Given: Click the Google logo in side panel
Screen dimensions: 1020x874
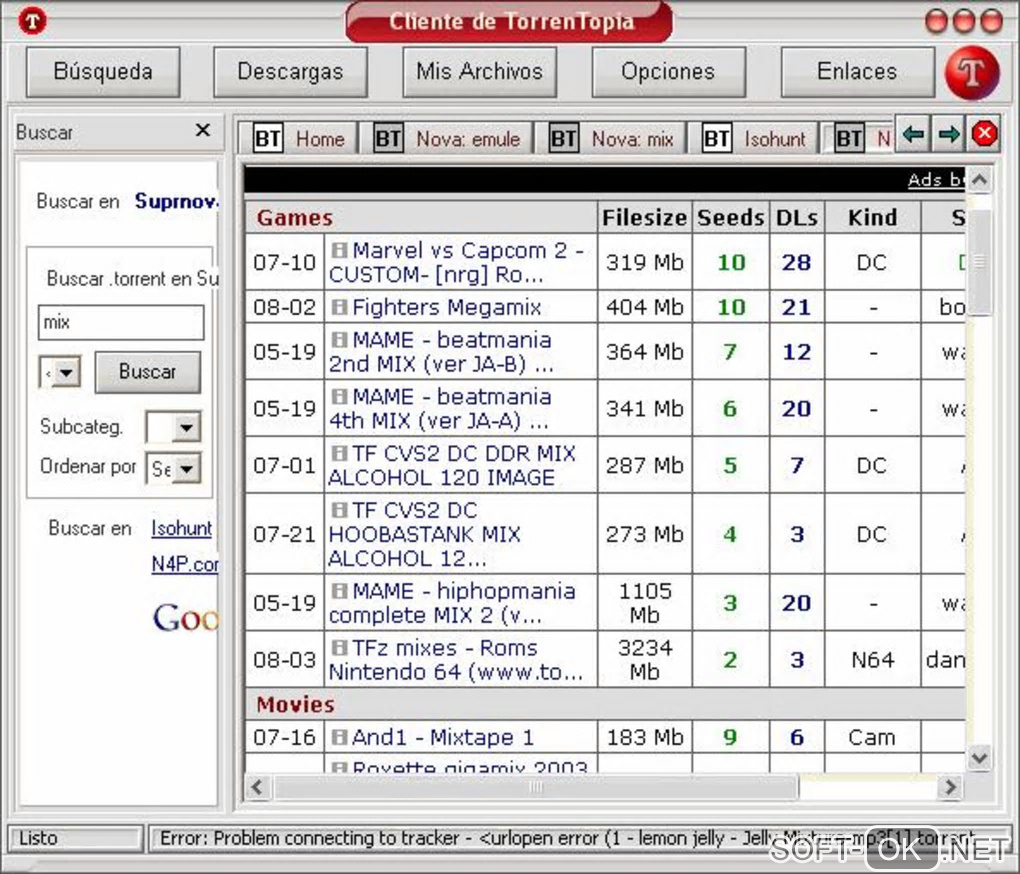Looking at the screenshot, I should pyautogui.click(x=186, y=617).
